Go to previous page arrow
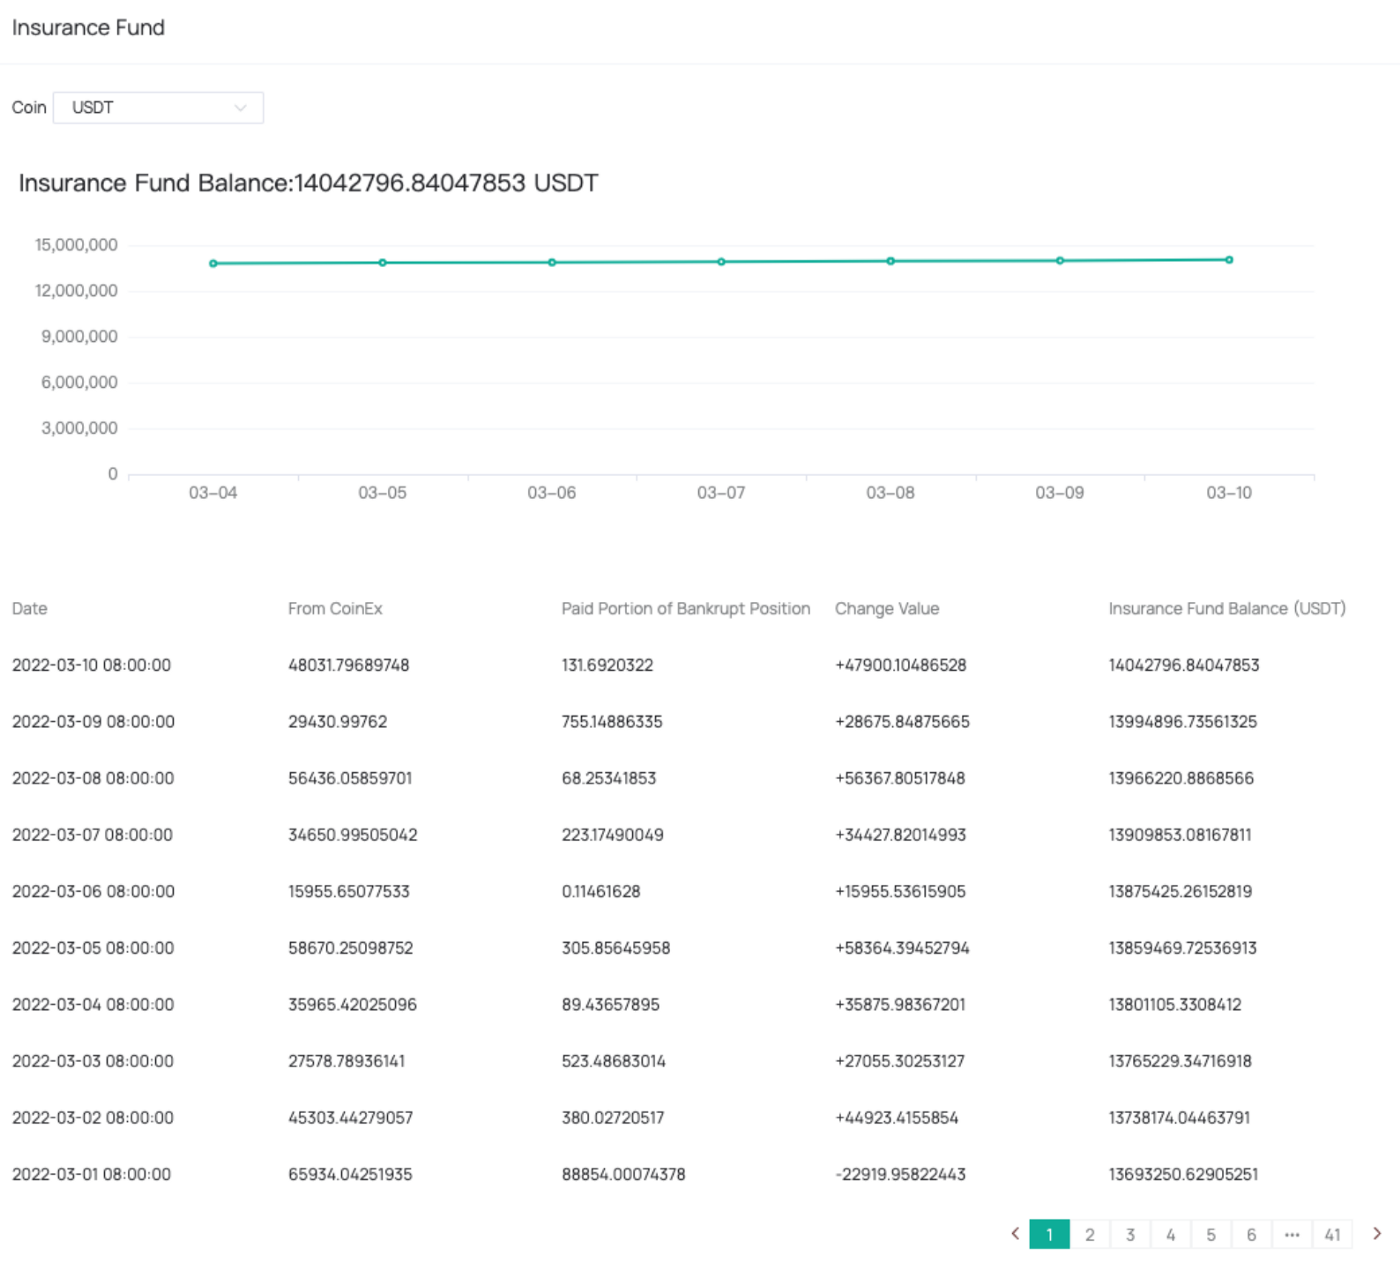This screenshot has height=1269, width=1400. tap(1015, 1234)
